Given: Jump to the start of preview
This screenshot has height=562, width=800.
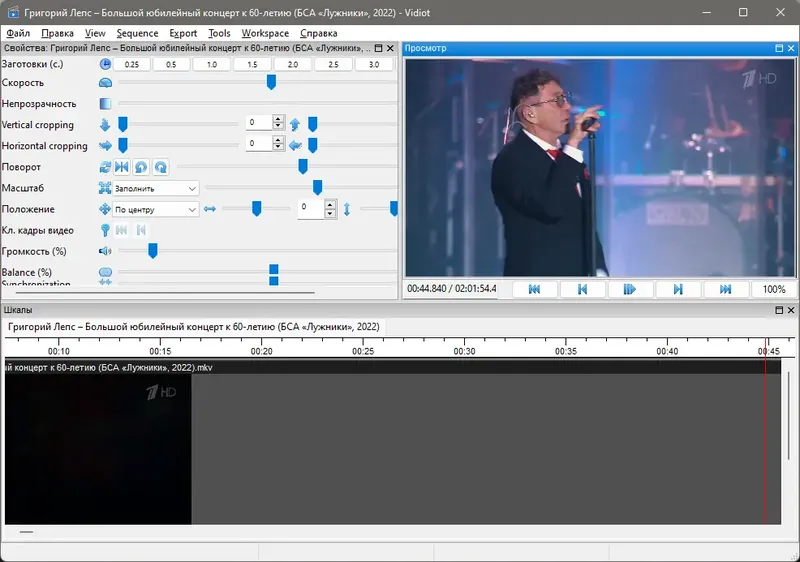Looking at the screenshot, I should tap(534, 289).
